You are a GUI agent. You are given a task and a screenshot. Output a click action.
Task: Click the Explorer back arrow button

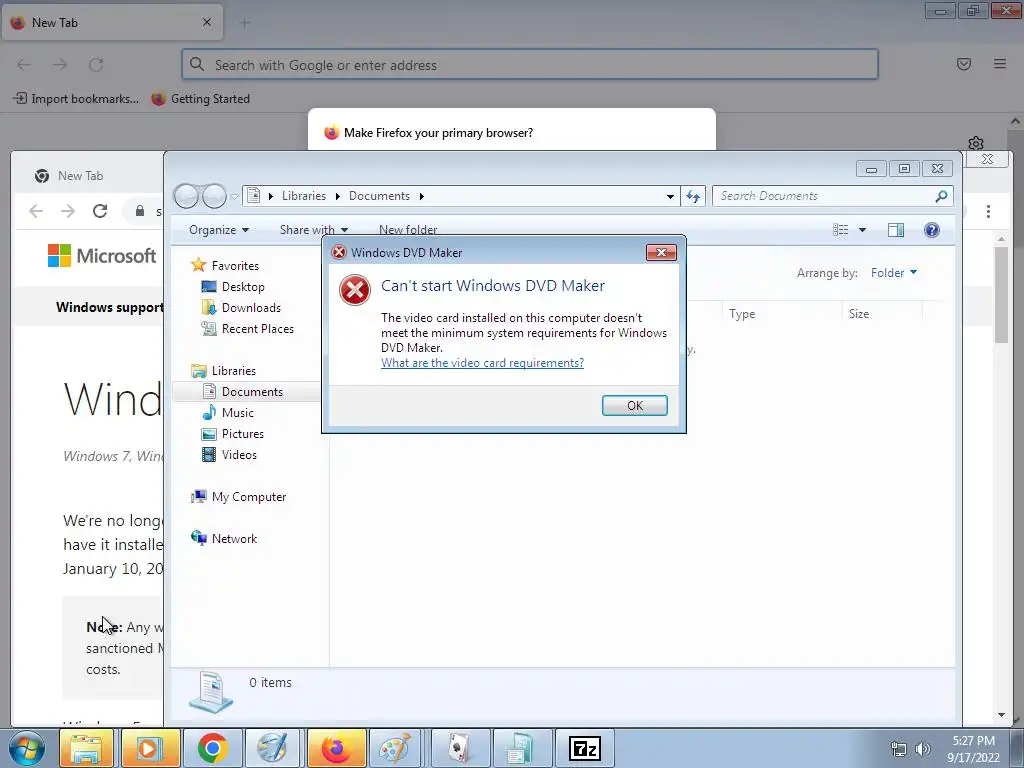(186, 196)
